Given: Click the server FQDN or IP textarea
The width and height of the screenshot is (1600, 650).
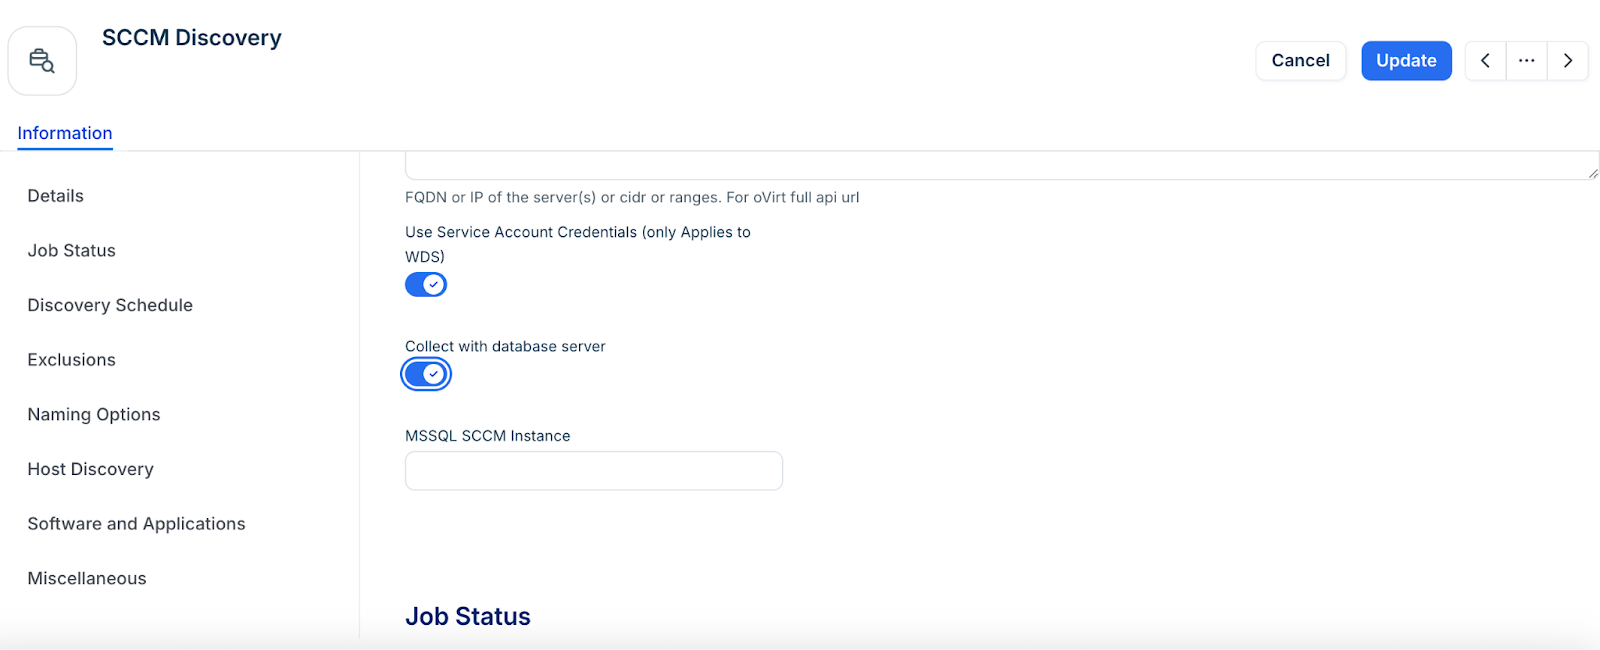Looking at the screenshot, I should tap(1002, 166).
